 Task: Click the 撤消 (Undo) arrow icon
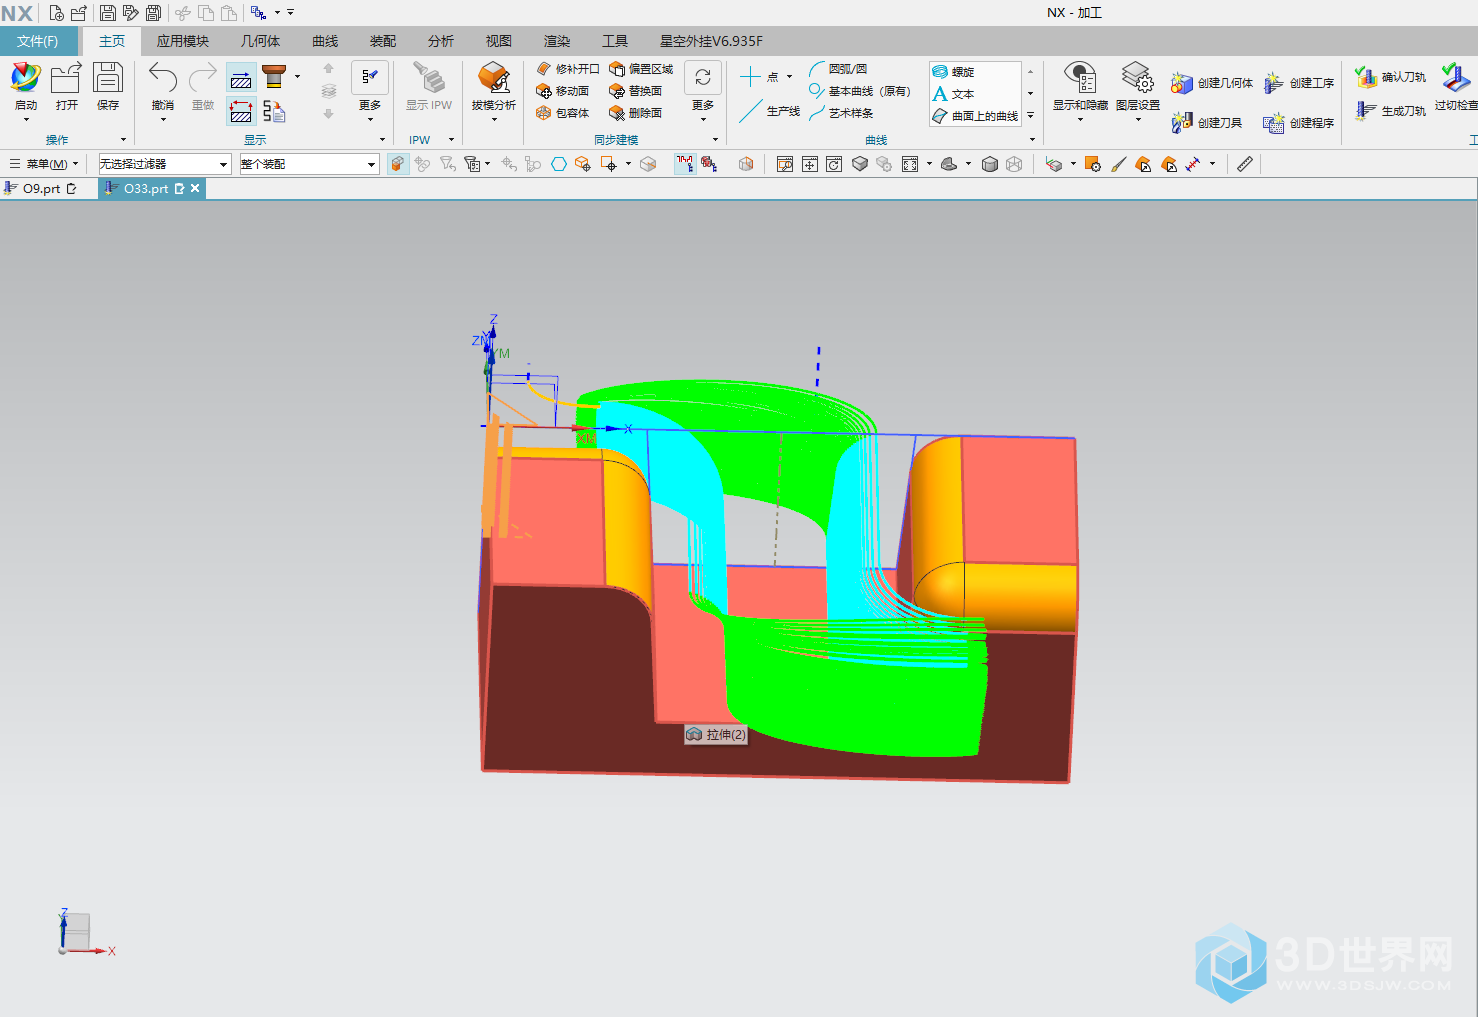click(x=163, y=79)
